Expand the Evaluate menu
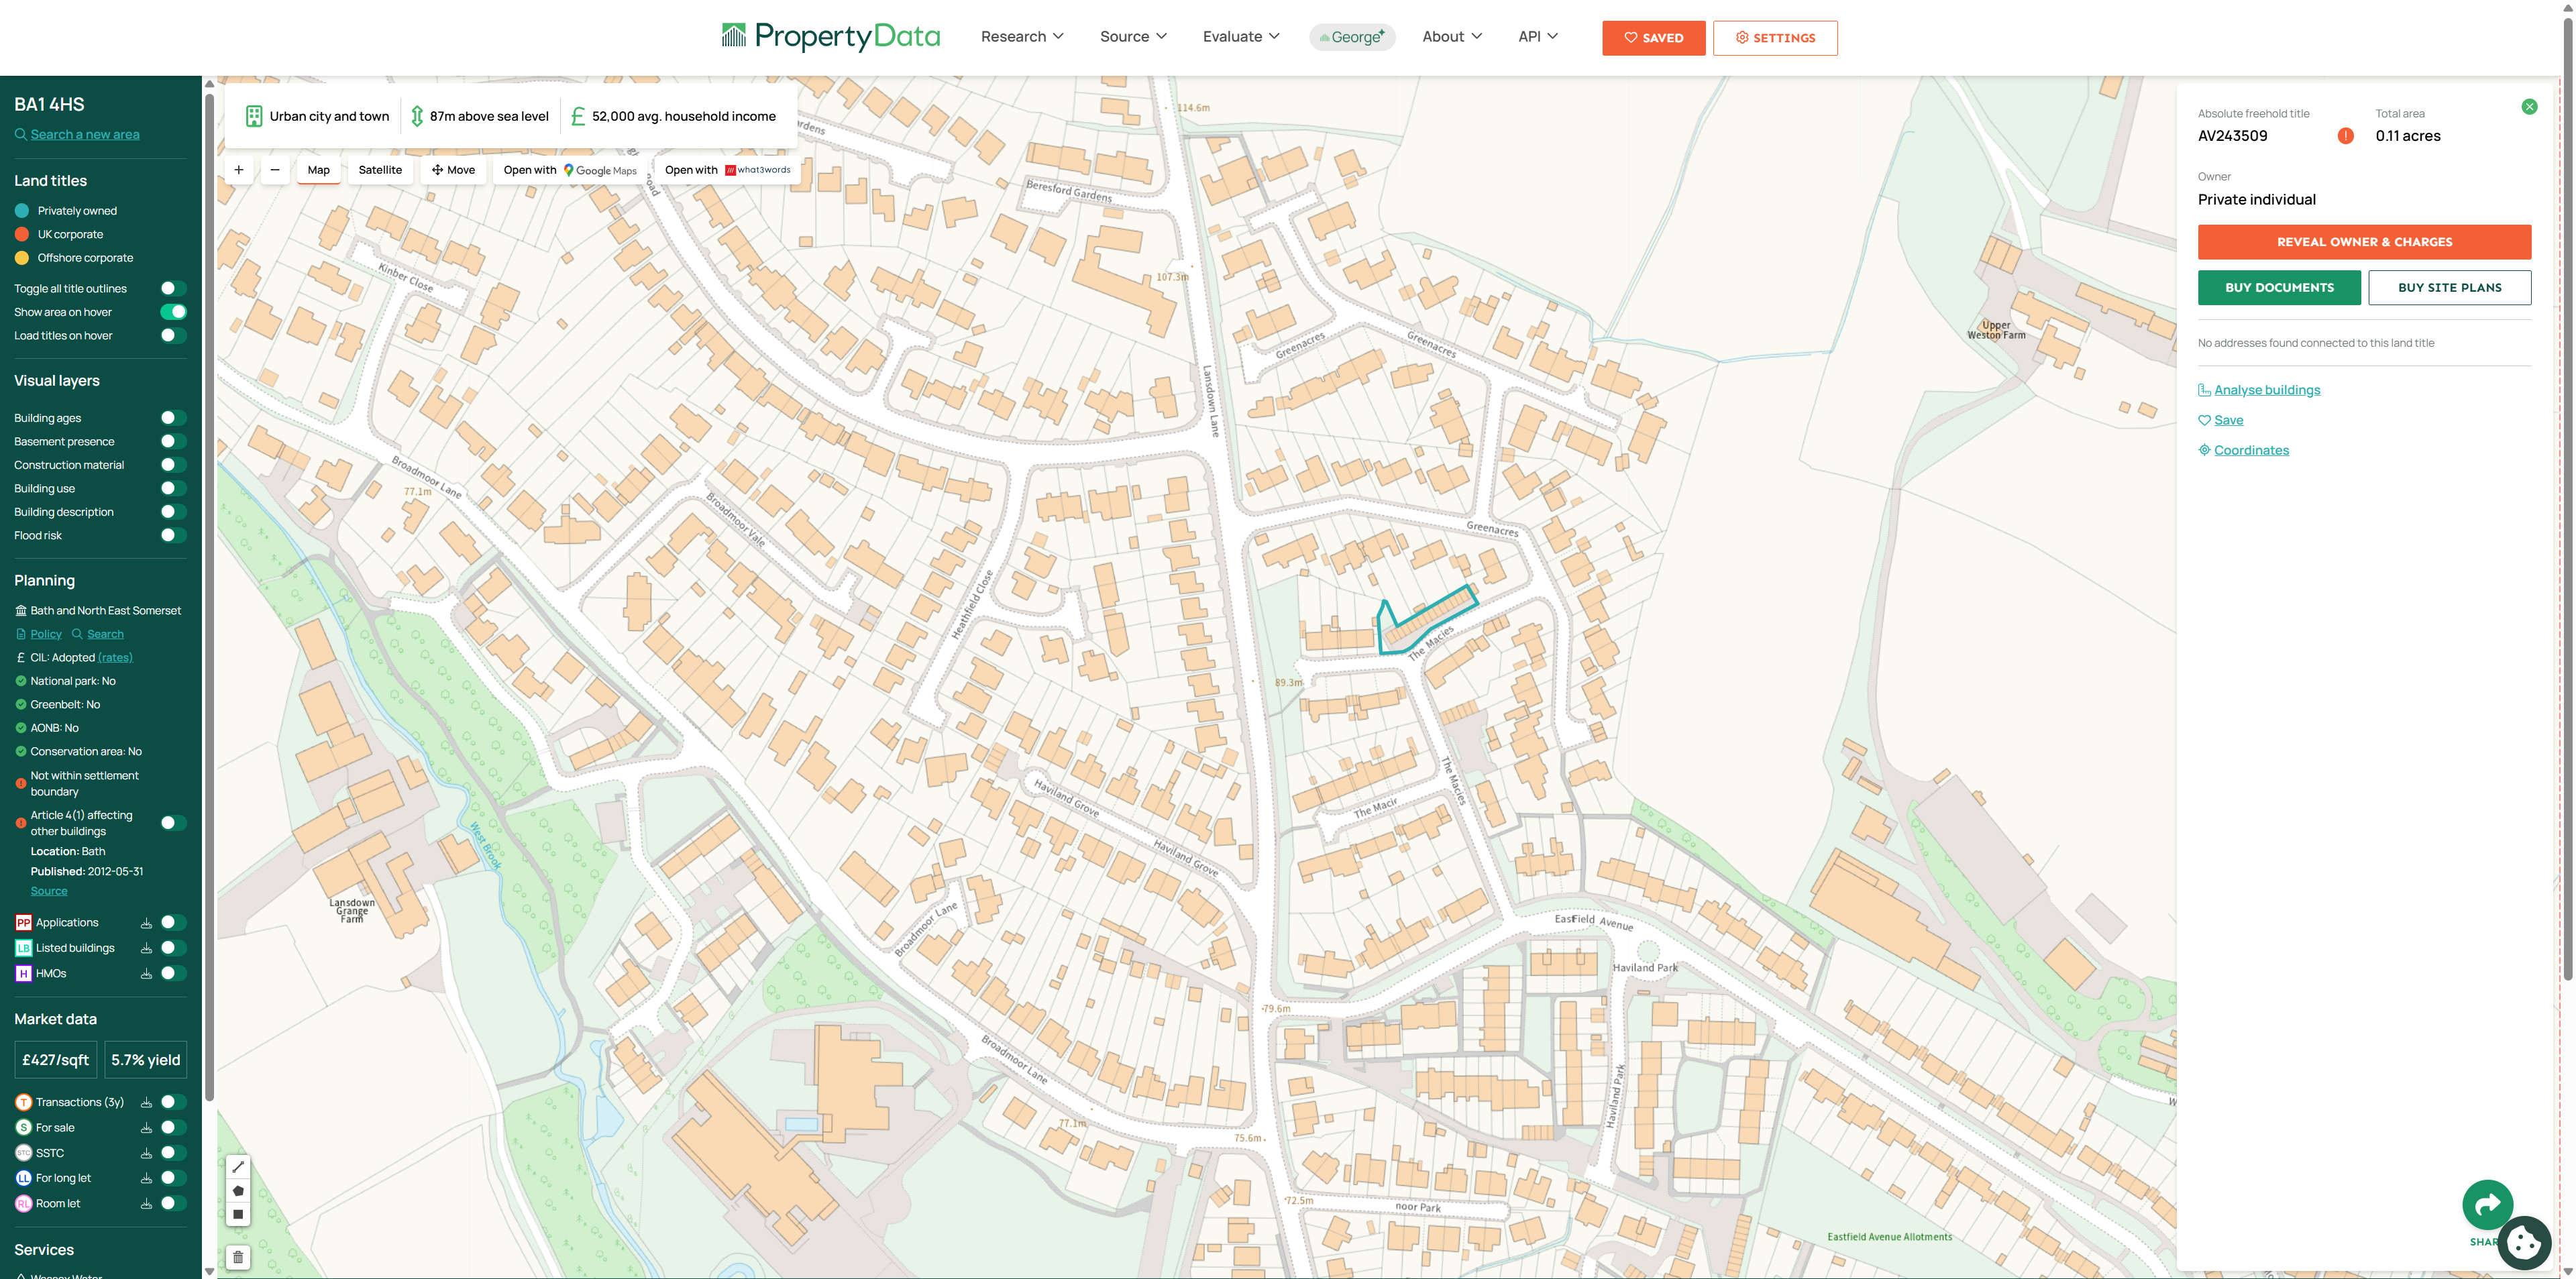This screenshot has width=2576, height=1279. click(x=1240, y=37)
